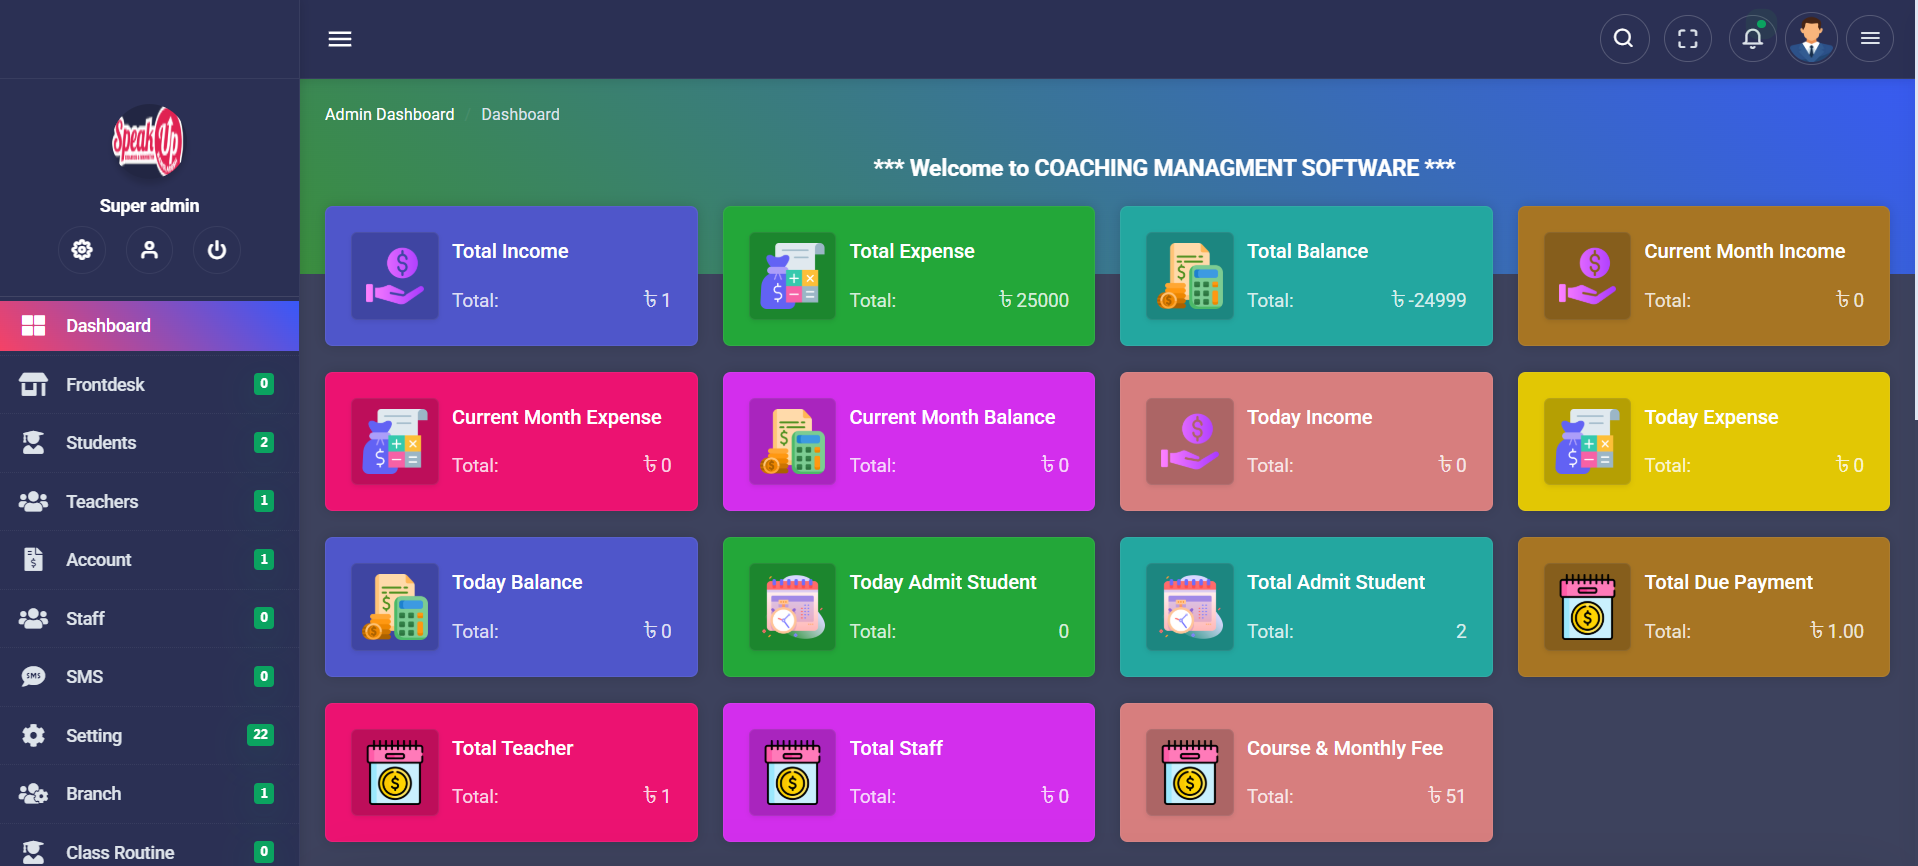This screenshot has height=866, width=1918.
Task: Click the Current Month Income card icon
Action: coord(1587,276)
